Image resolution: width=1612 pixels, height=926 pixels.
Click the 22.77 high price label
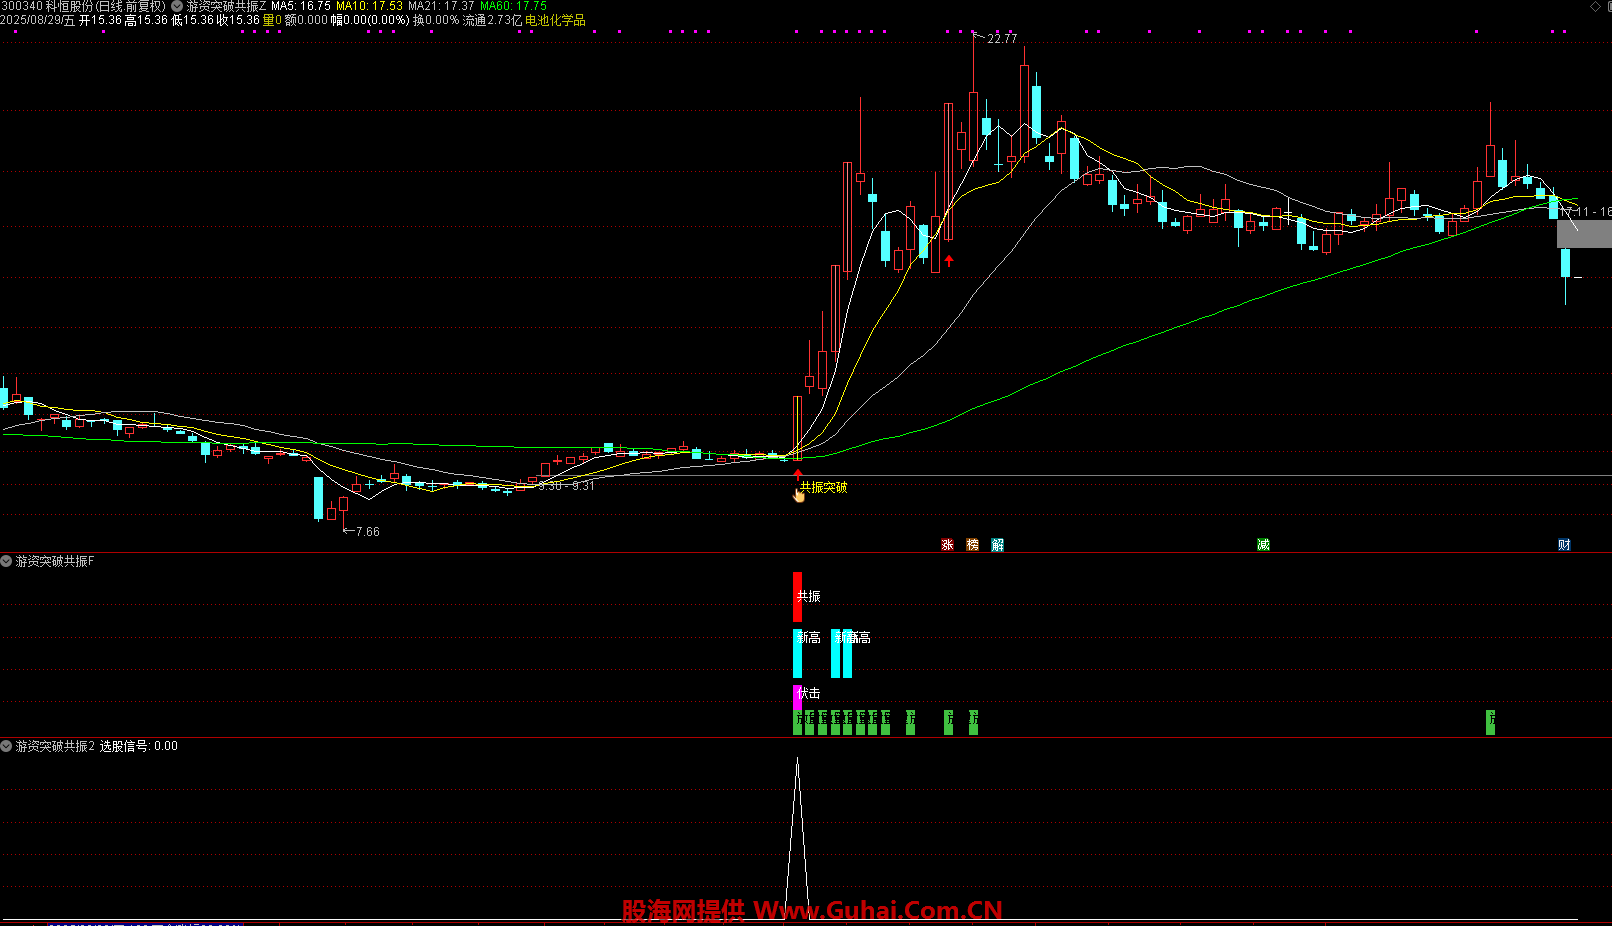(x=1002, y=39)
